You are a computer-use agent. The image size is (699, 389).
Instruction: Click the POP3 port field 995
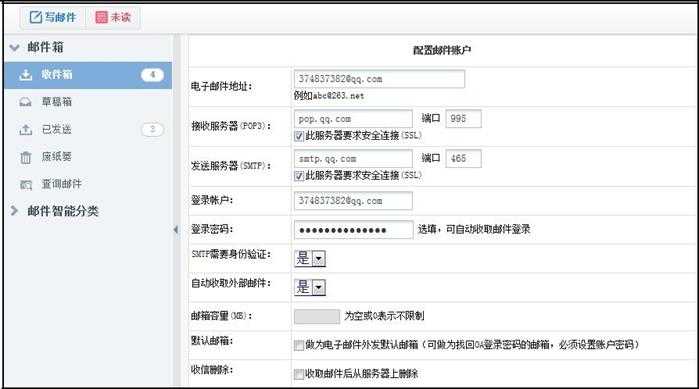(464, 119)
